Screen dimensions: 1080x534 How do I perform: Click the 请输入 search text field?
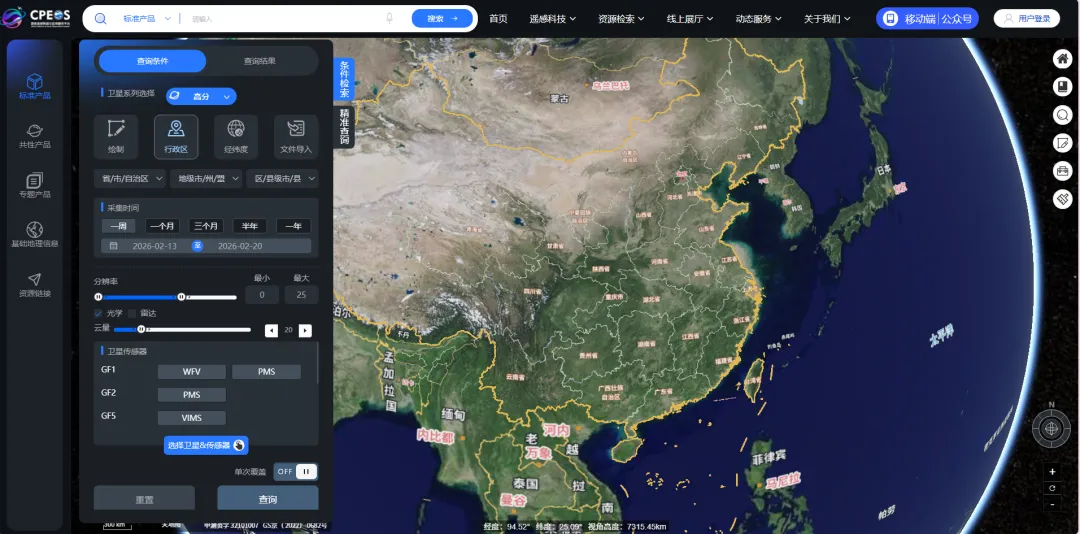tap(282, 19)
